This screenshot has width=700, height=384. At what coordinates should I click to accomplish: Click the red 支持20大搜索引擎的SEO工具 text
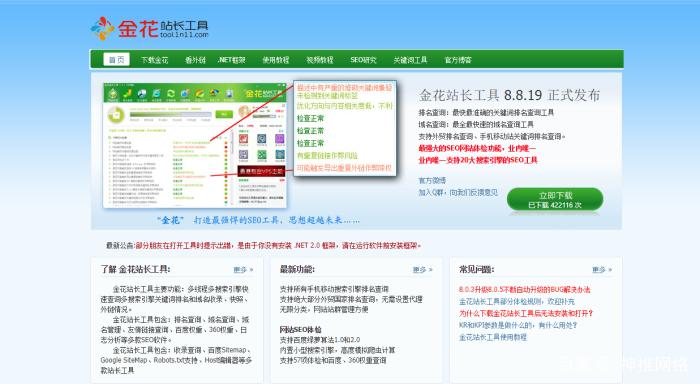tap(478, 160)
